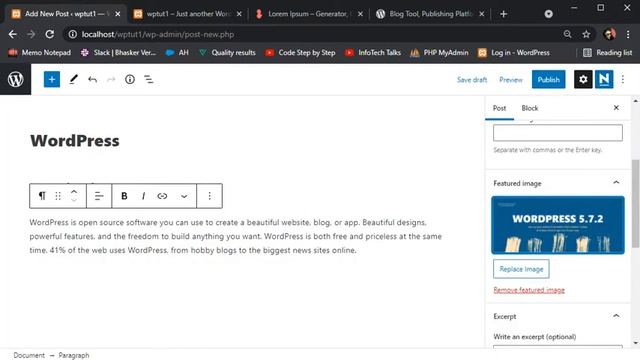
Task: Toggle the settings gear sidebar
Action: [583, 79]
